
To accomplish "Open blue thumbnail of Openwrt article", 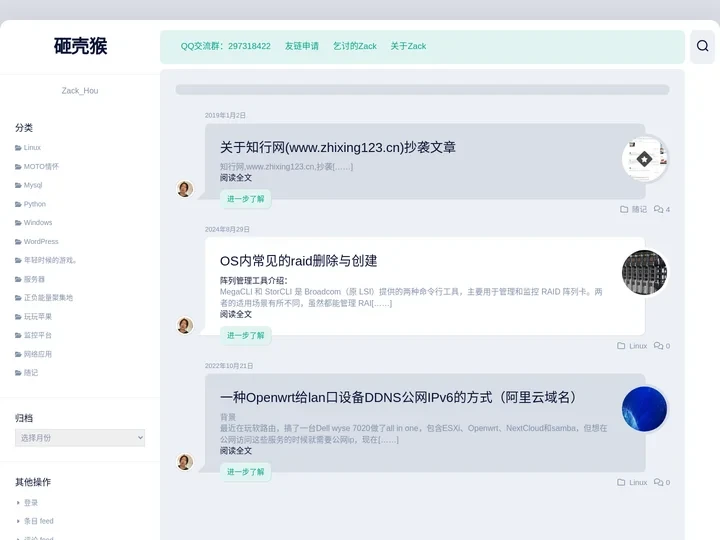I will [644, 409].
